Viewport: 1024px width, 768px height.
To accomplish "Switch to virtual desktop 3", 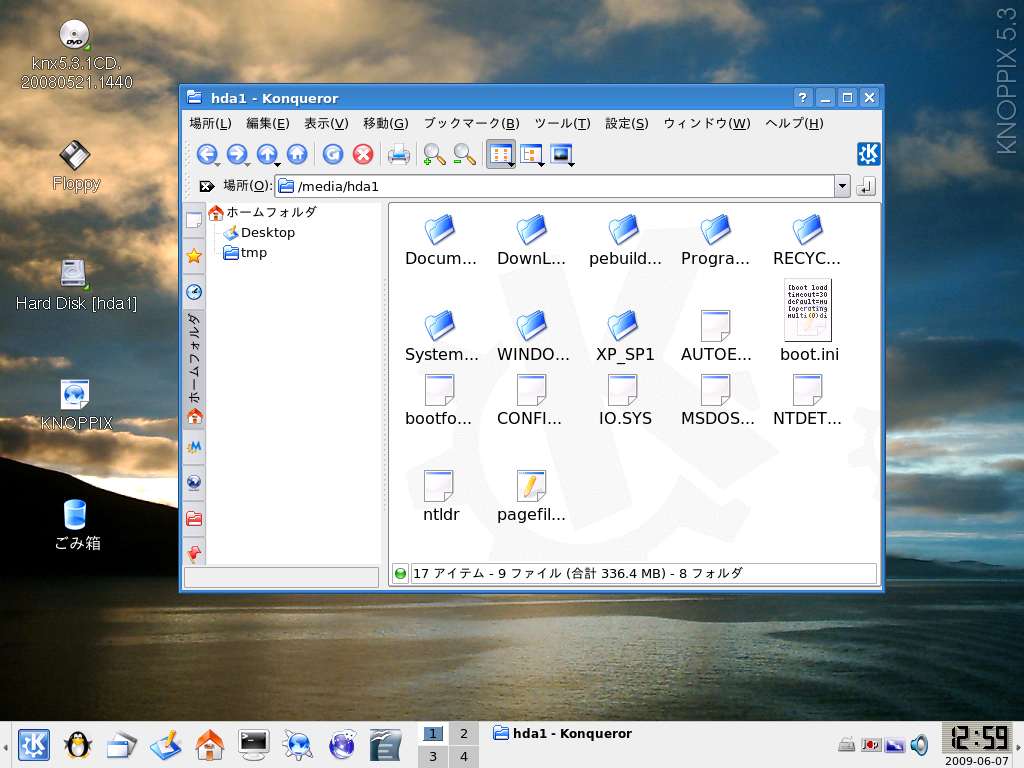I will (433, 756).
